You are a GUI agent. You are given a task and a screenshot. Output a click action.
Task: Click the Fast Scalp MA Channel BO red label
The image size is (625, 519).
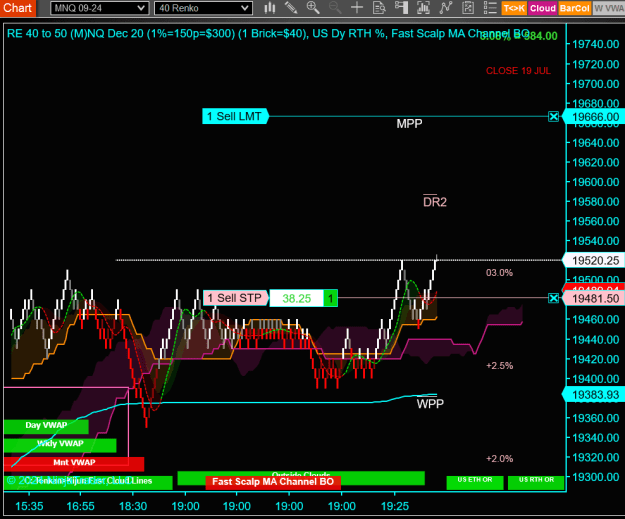[x=273, y=482]
